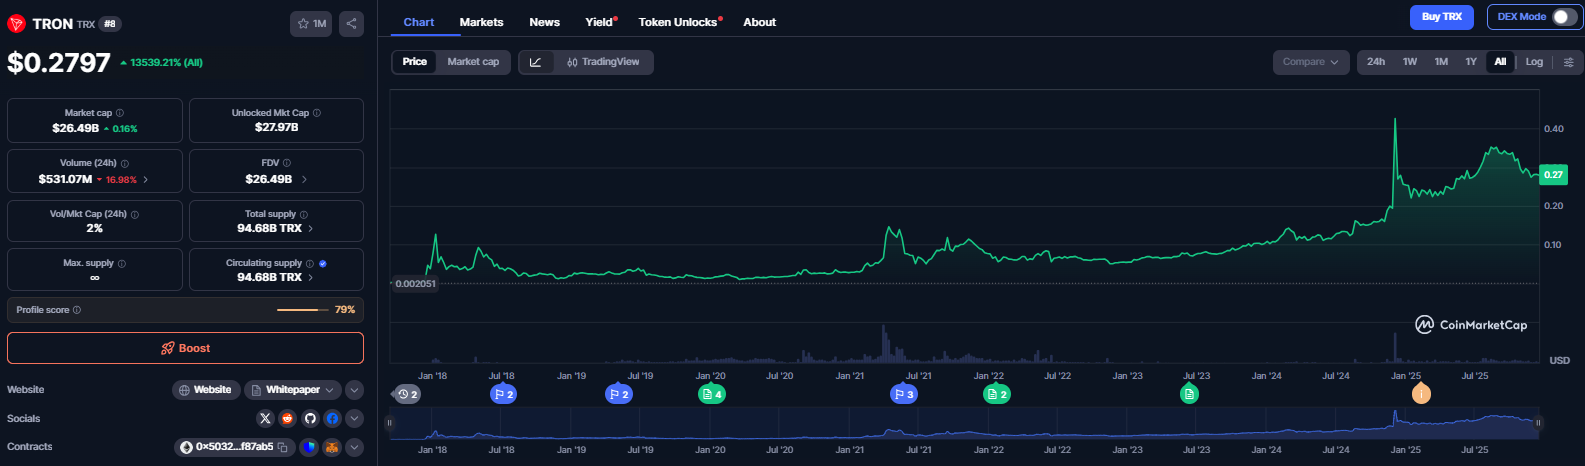Image resolution: width=1585 pixels, height=466 pixels.
Task: Open the Compare dropdown
Action: tap(1310, 62)
